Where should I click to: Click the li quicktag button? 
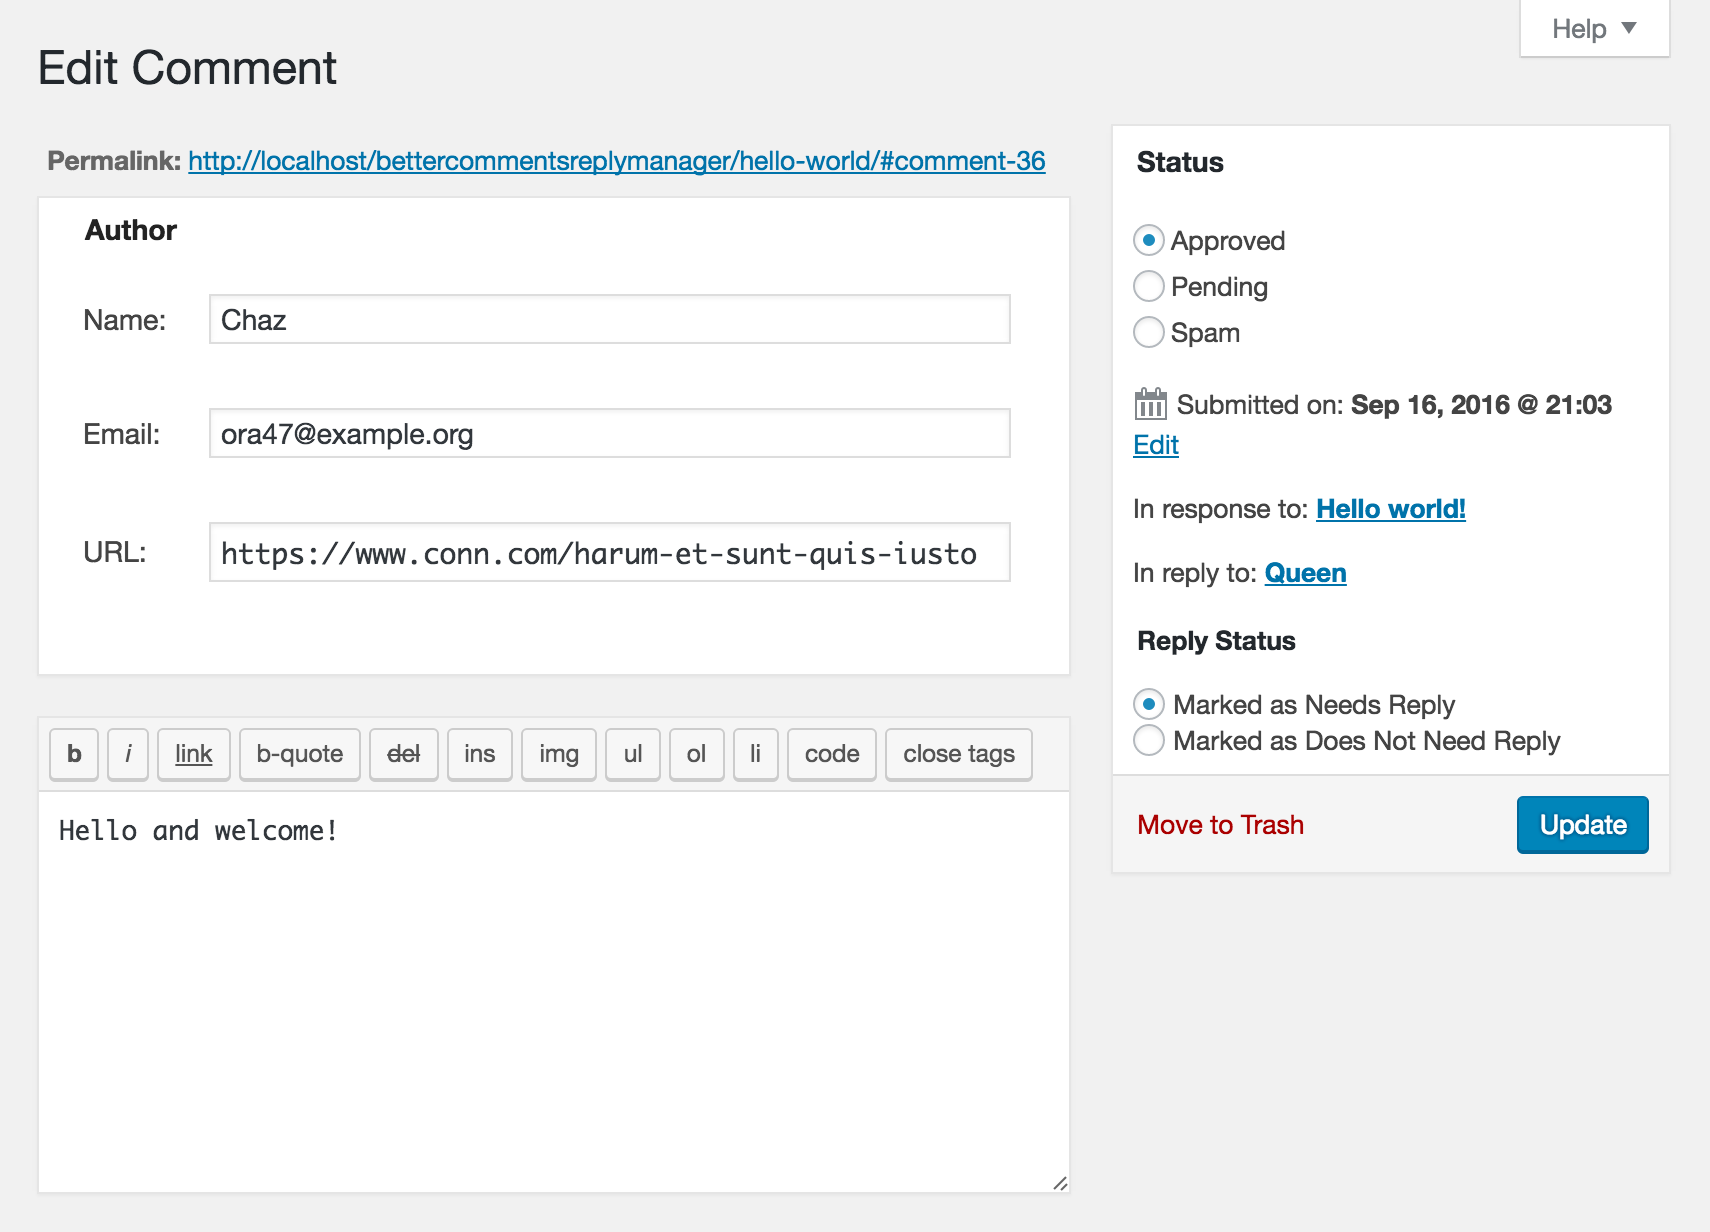coord(756,754)
